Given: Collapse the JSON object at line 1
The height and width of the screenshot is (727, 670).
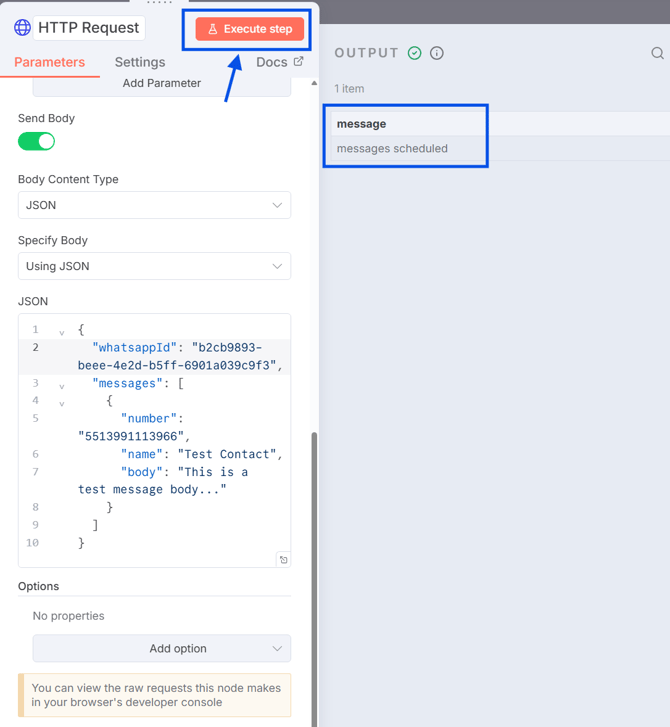Looking at the screenshot, I should (62, 332).
